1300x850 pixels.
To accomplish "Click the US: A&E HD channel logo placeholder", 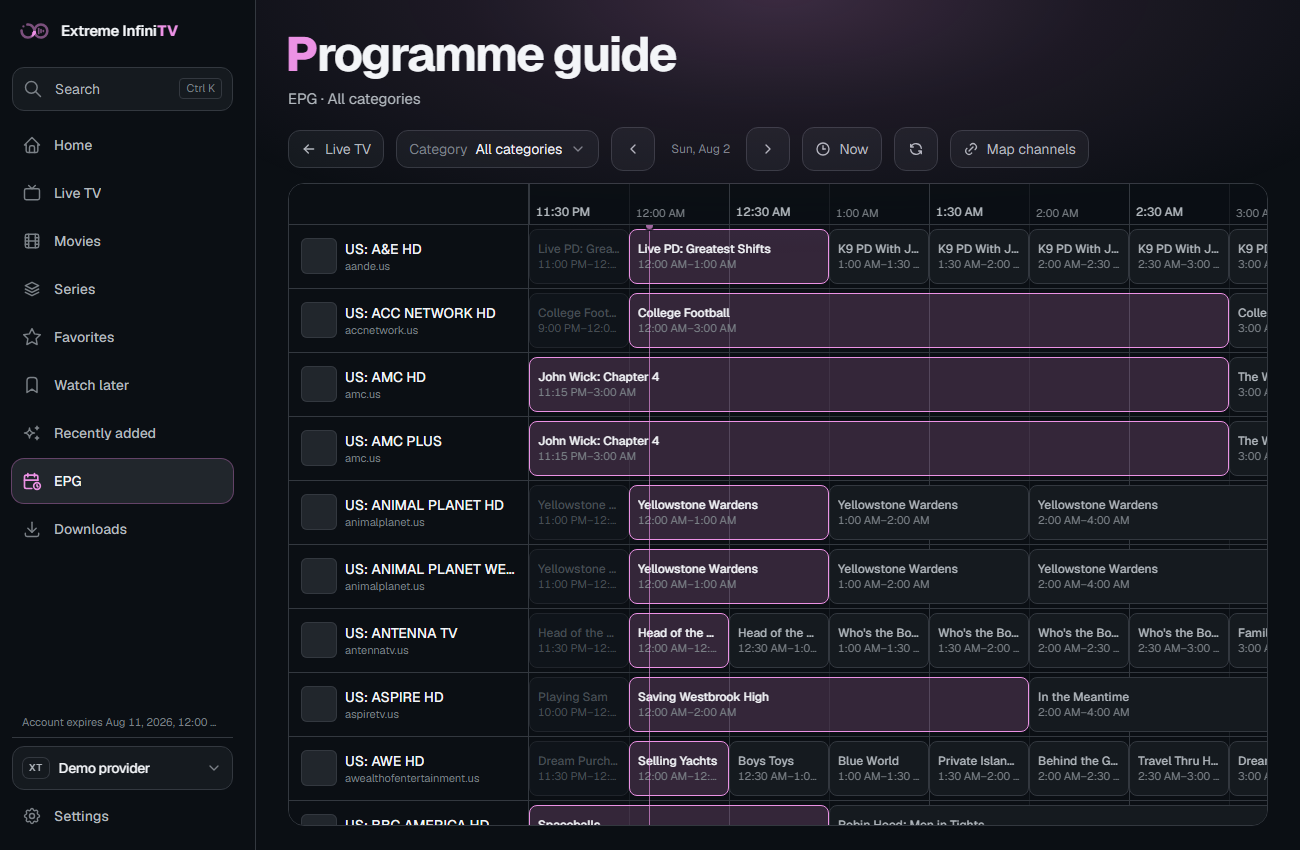I will click(x=319, y=256).
